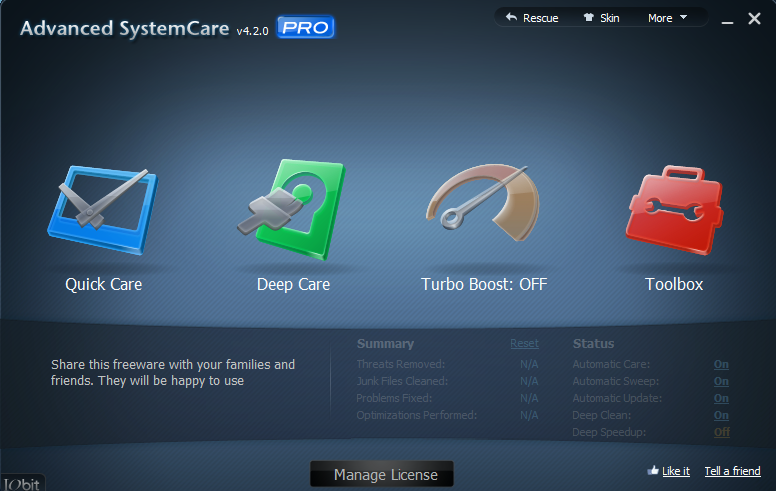Select the Toolbox label

(674, 284)
